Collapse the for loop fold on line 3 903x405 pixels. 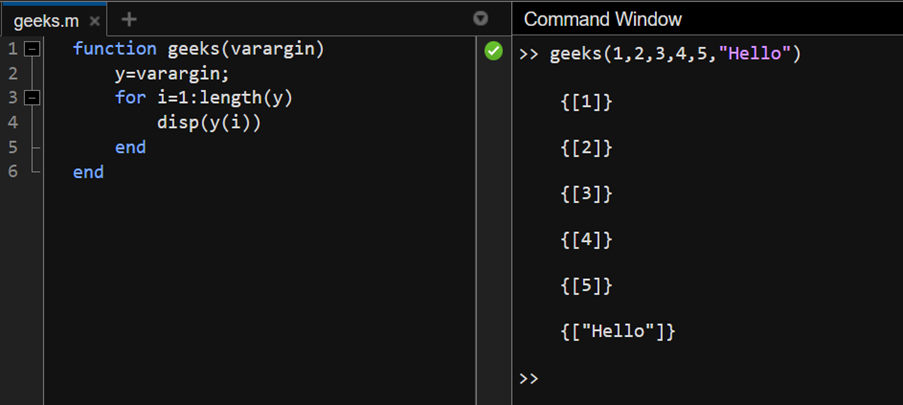32,98
